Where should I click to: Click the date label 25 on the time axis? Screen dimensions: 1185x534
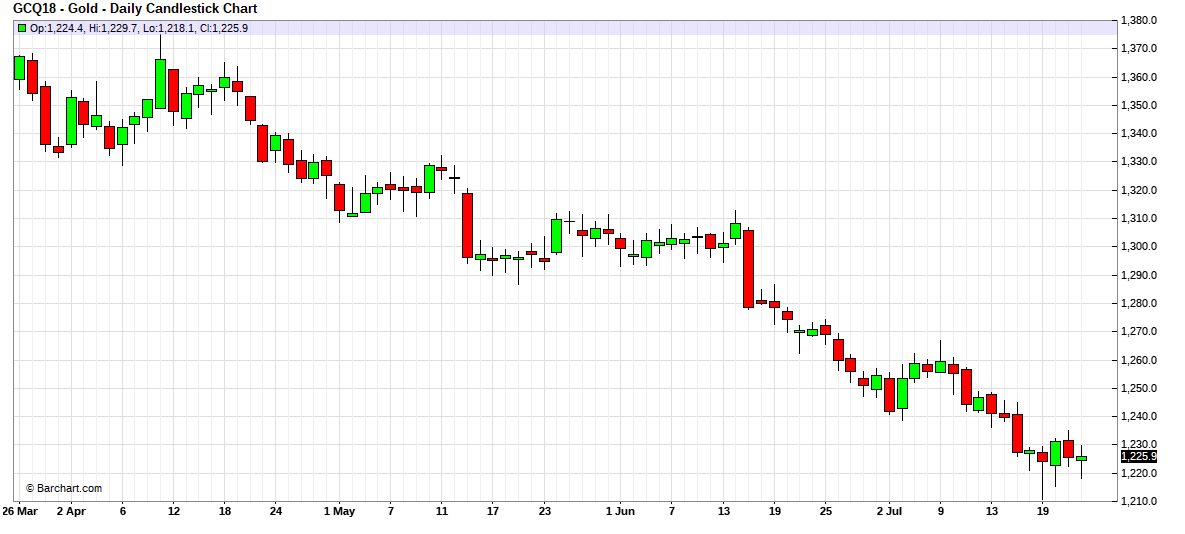[x=825, y=511]
